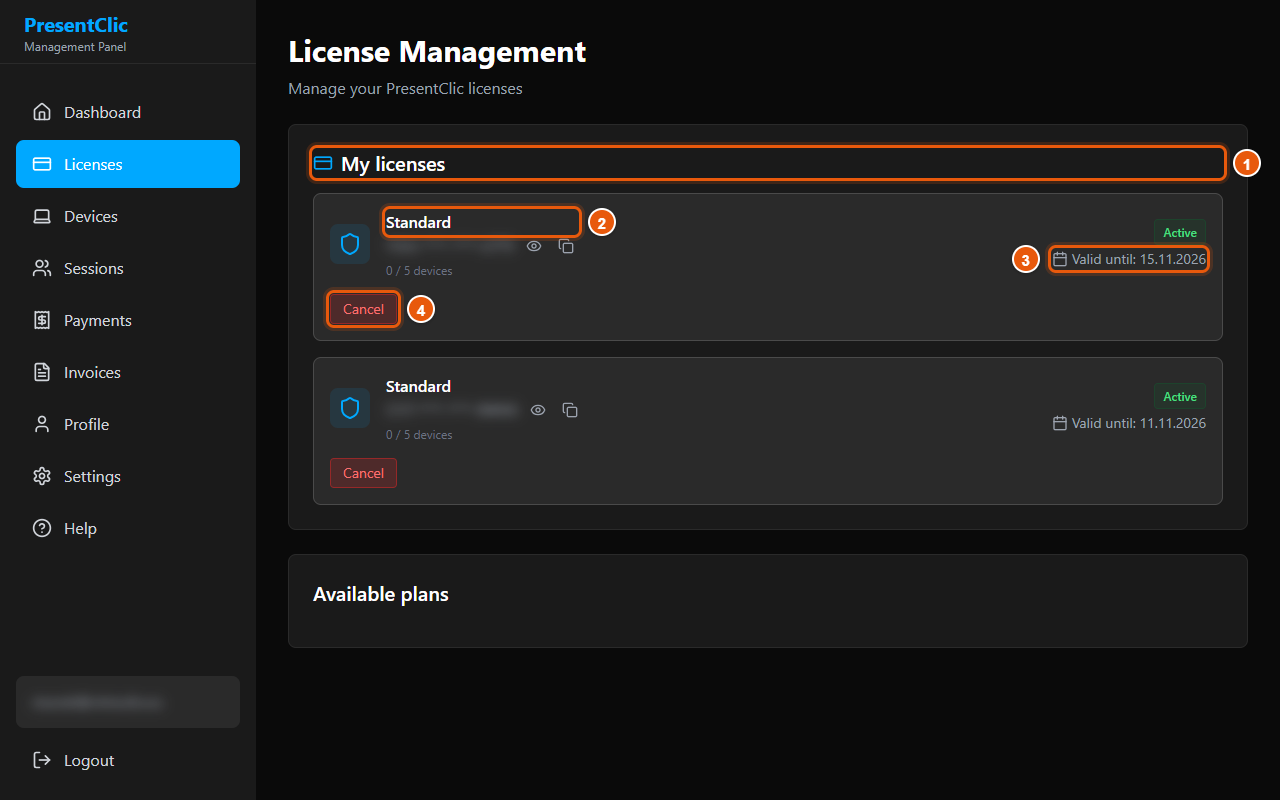1280x800 pixels.
Task: Click the blurred account email box
Action: coord(128,702)
